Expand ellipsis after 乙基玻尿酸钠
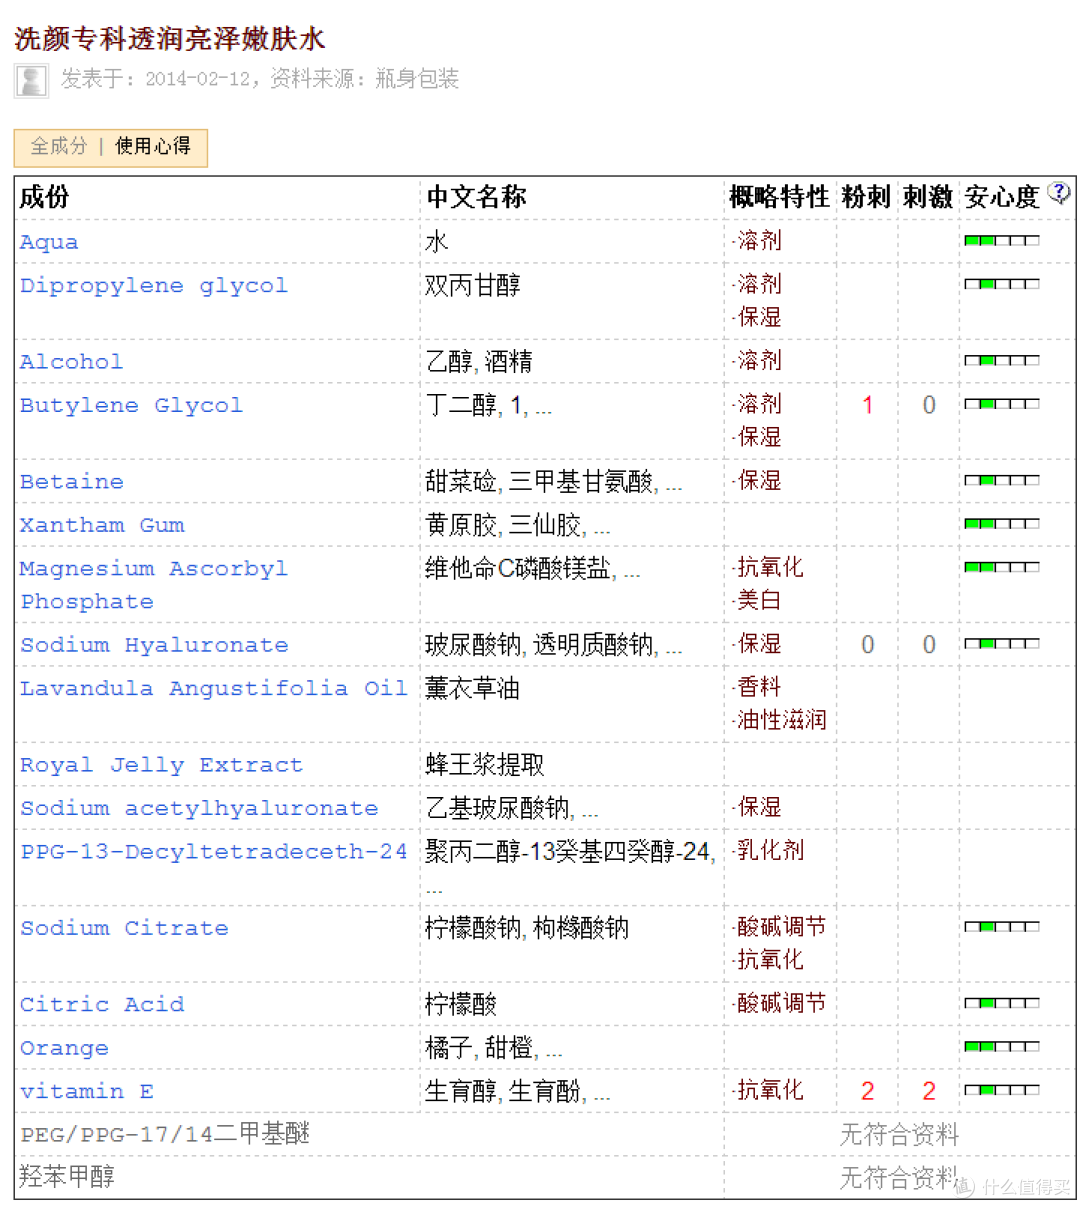 (x=590, y=813)
